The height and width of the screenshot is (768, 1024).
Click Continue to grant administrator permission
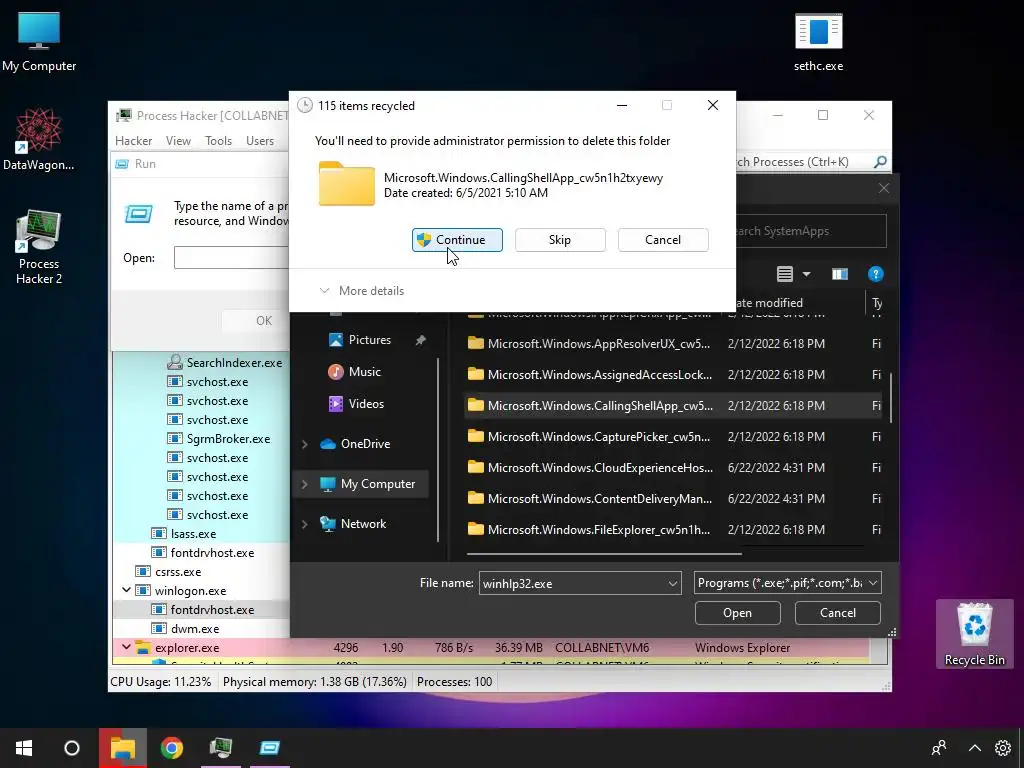[x=457, y=240]
